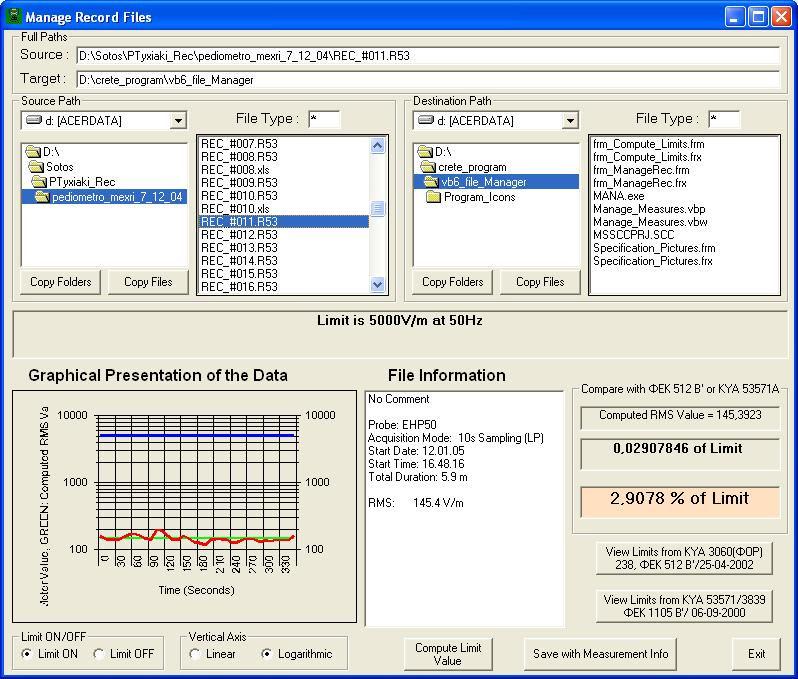Select file REC_#011.R53
The width and height of the screenshot is (798, 679).
point(283,222)
